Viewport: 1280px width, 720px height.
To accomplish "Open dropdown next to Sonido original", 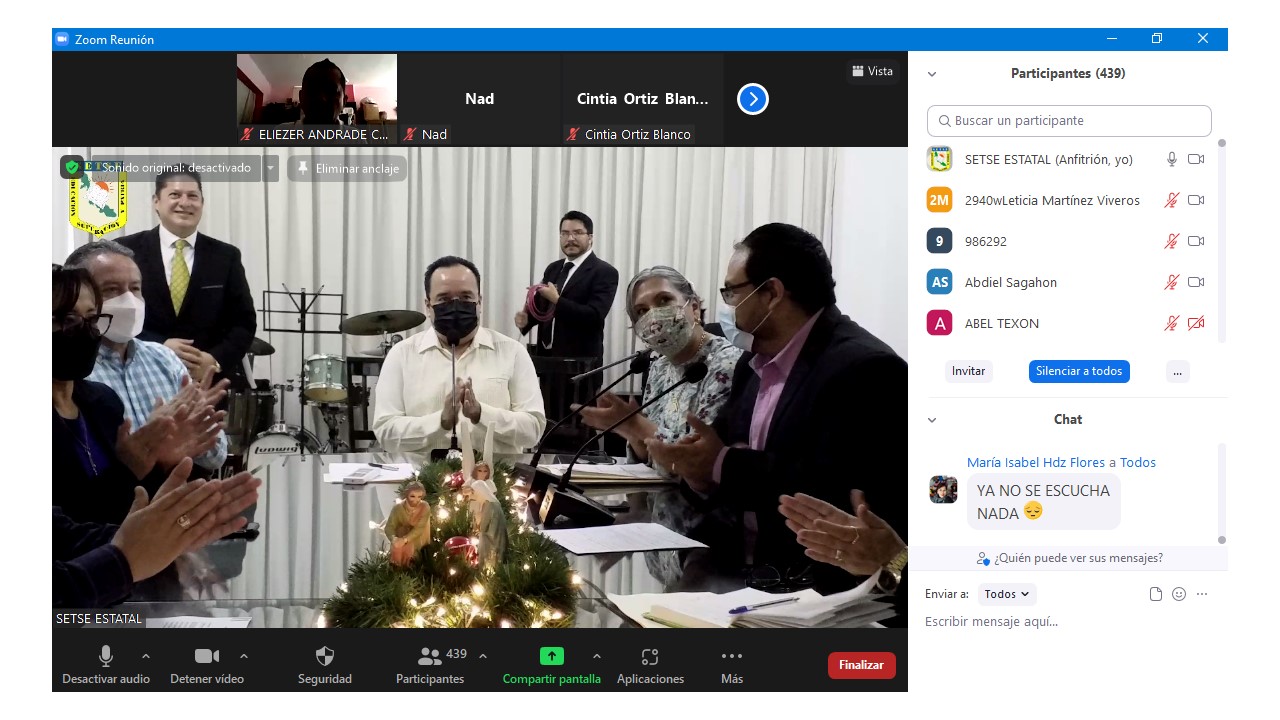I will (271, 168).
